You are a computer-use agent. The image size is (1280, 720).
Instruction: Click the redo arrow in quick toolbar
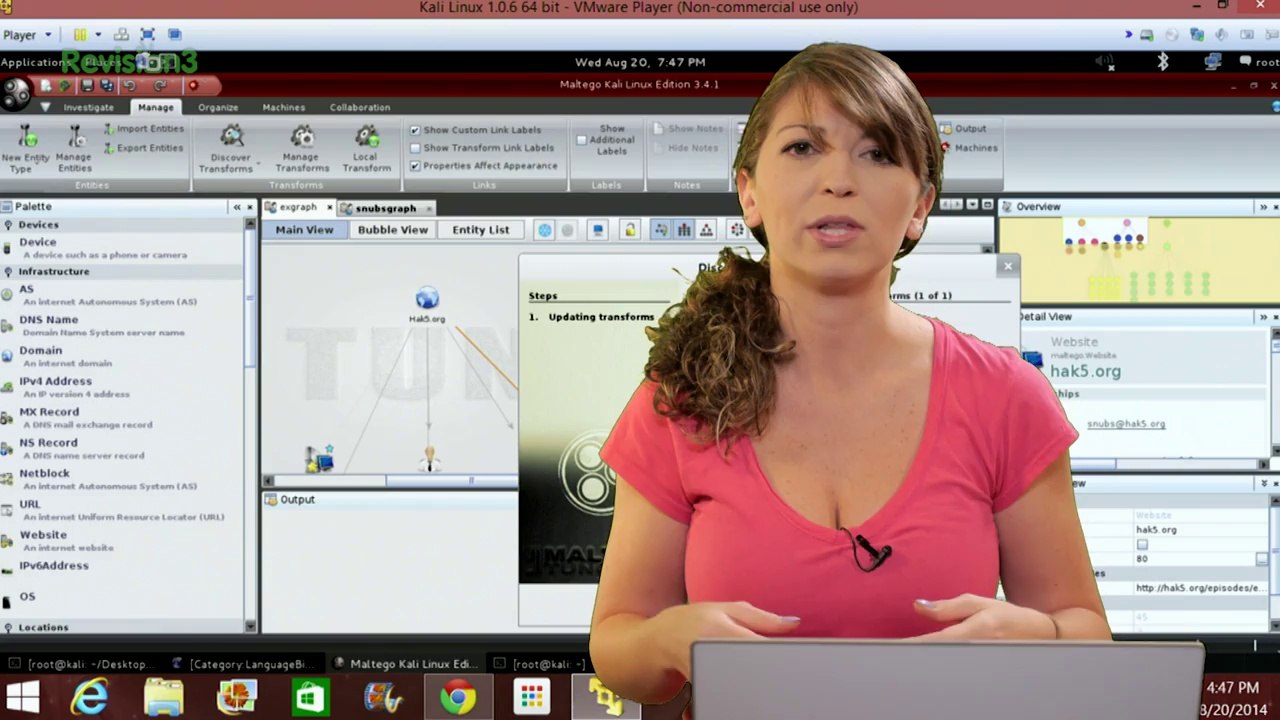pos(160,86)
